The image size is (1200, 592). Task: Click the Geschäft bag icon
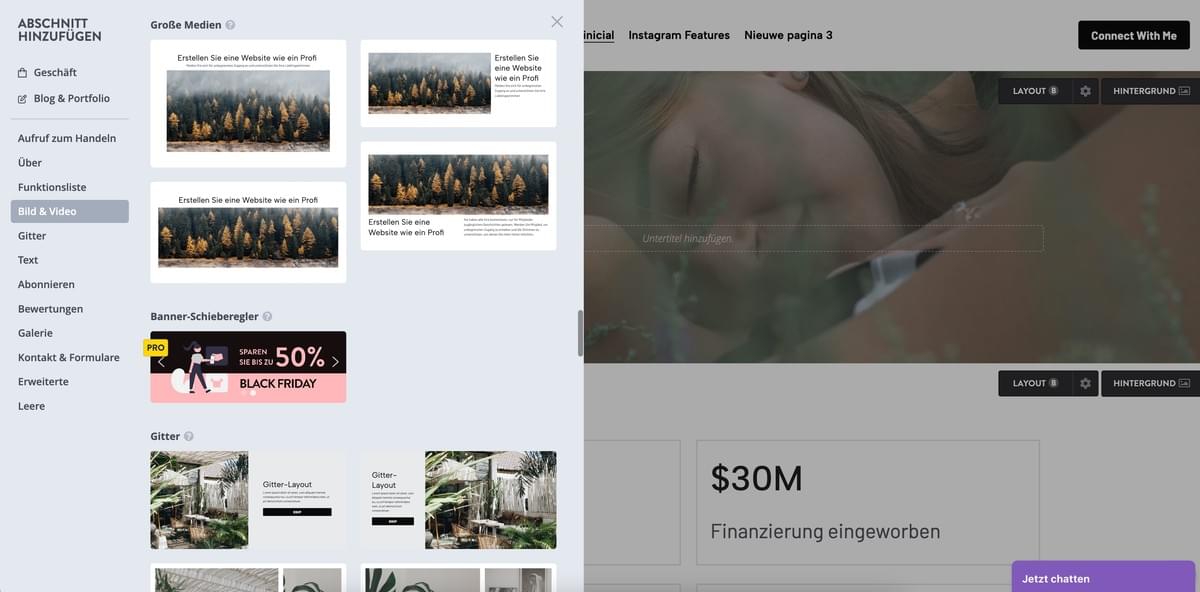(23, 73)
